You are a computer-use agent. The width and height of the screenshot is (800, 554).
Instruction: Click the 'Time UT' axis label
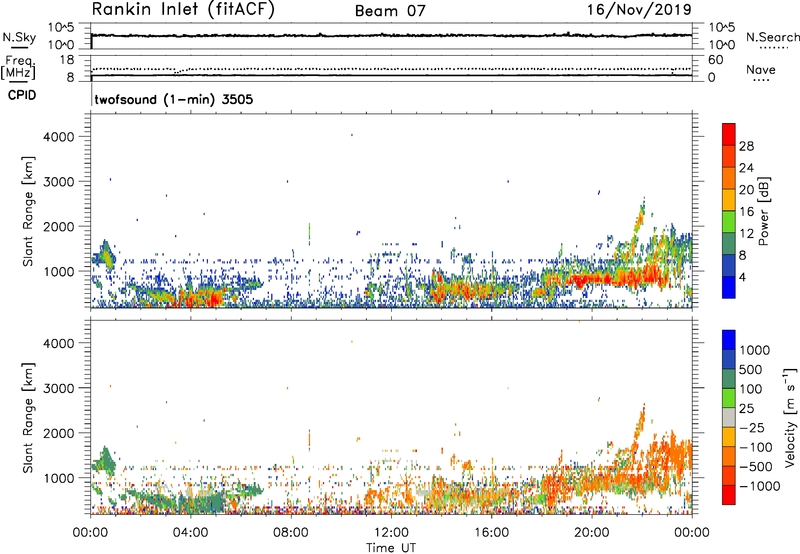(x=391, y=548)
